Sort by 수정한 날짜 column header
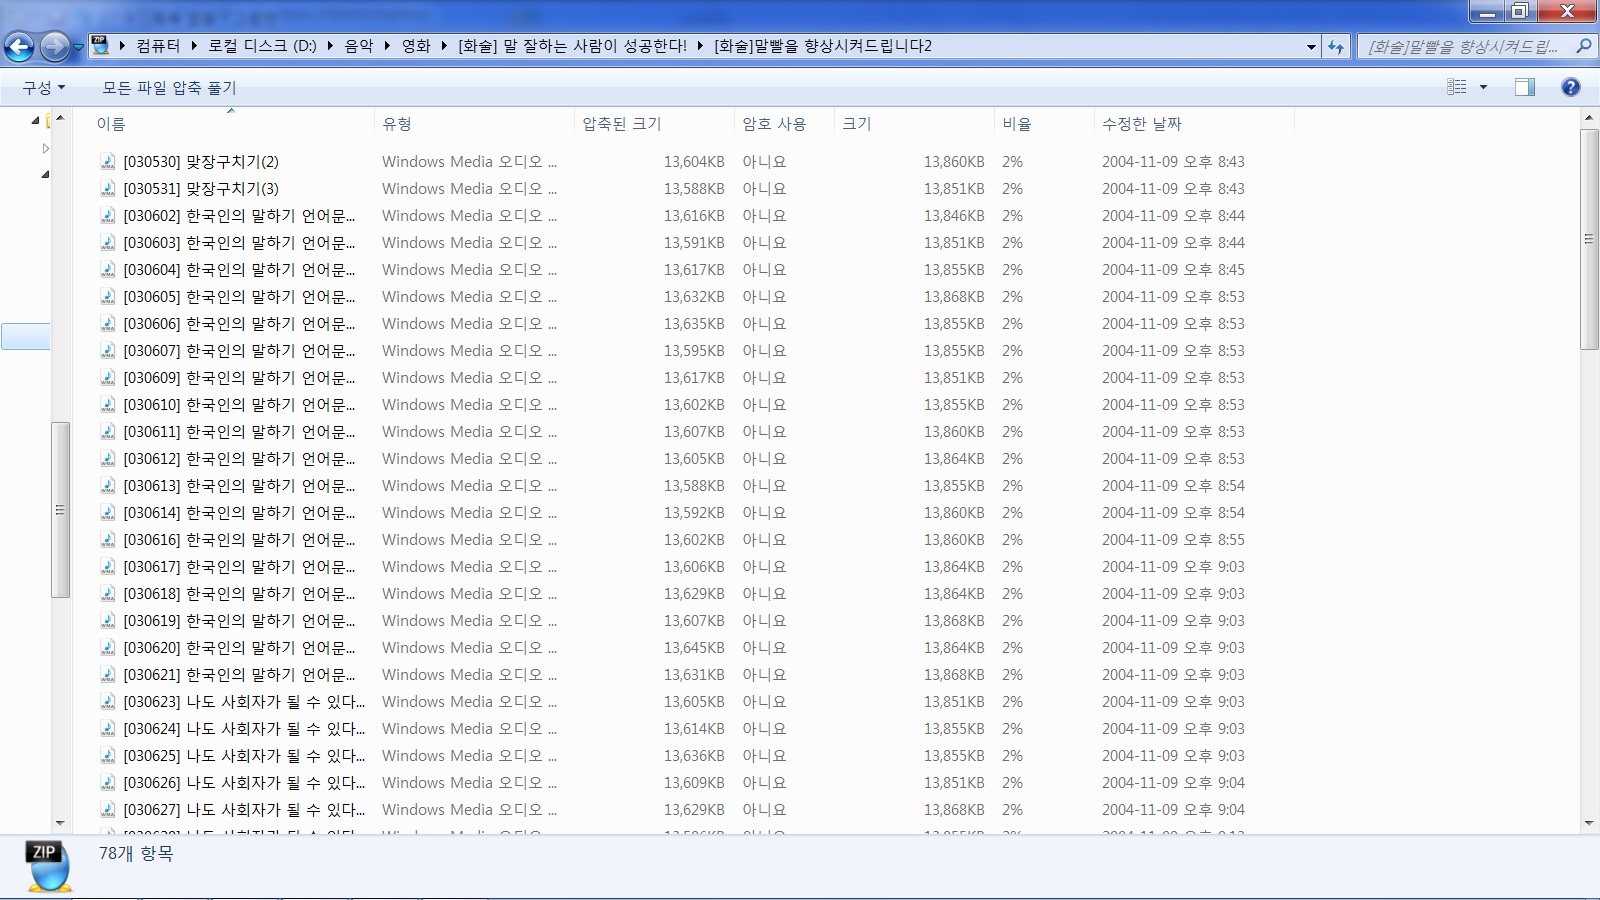Image resolution: width=1600 pixels, height=900 pixels. tap(1141, 124)
